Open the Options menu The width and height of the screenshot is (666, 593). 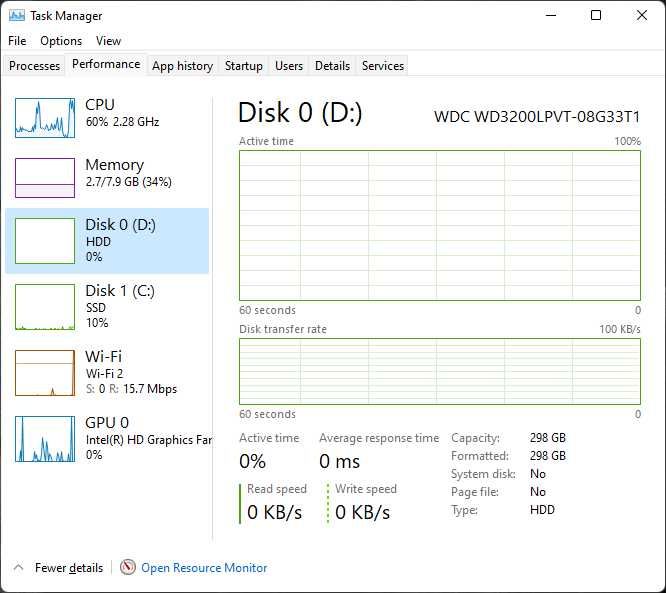(x=61, y=41)
